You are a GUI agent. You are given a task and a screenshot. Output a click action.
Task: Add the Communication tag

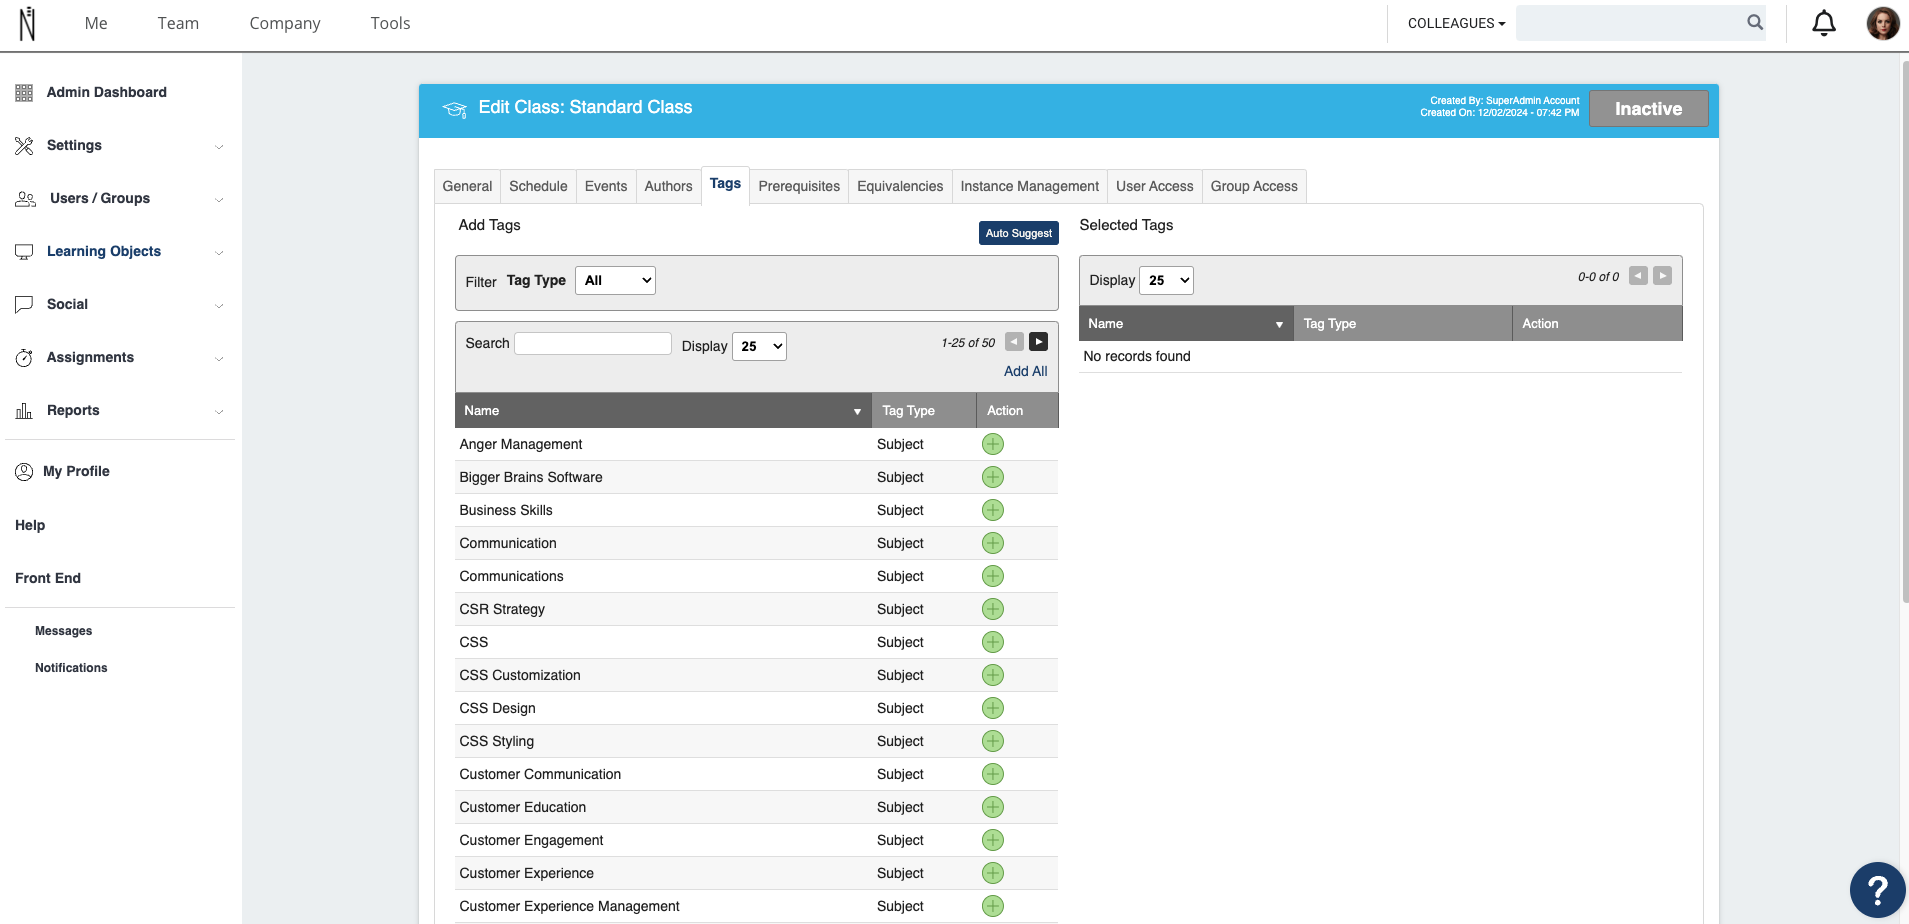coord(993,543)
